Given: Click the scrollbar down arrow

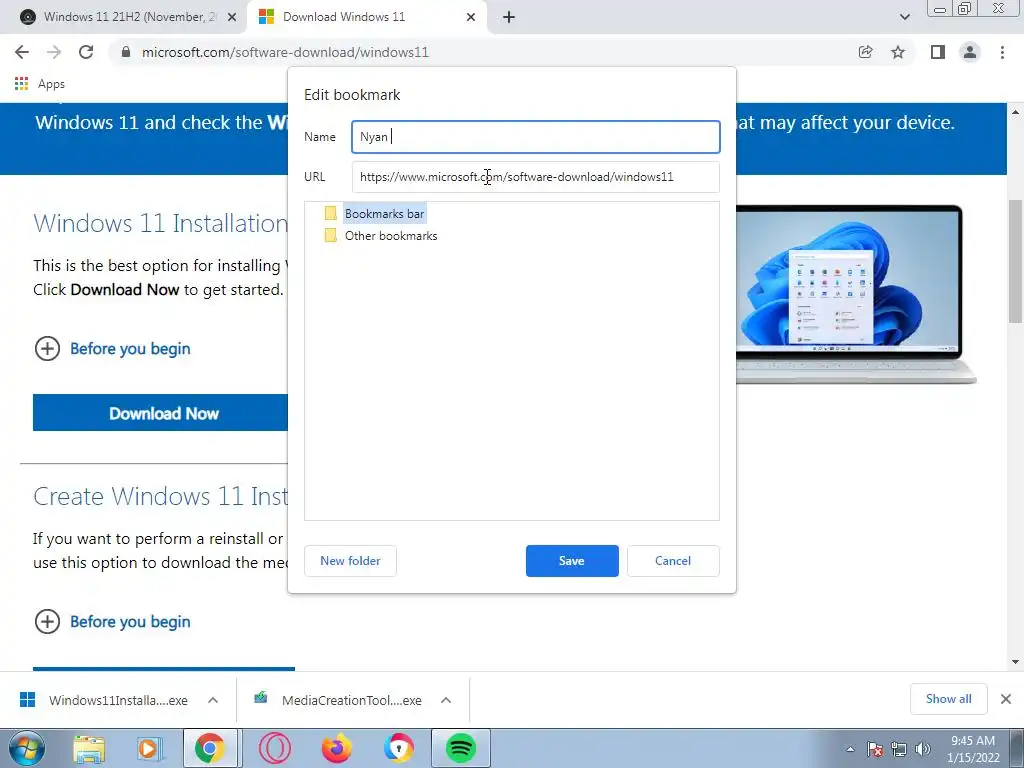Looking at the screenshot, I should click(x=1015, y=662).
